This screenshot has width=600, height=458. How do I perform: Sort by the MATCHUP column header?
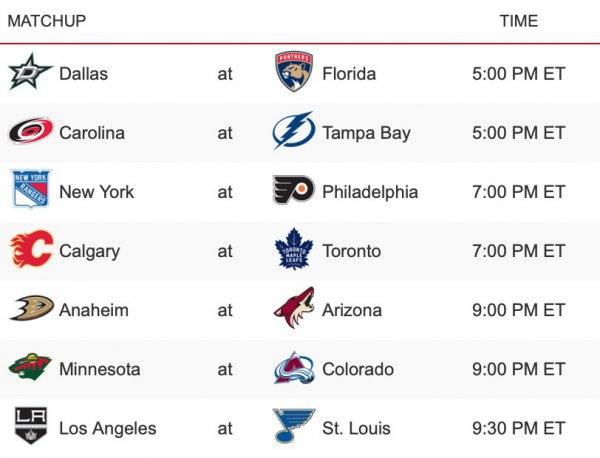click(x=46, y=21)
